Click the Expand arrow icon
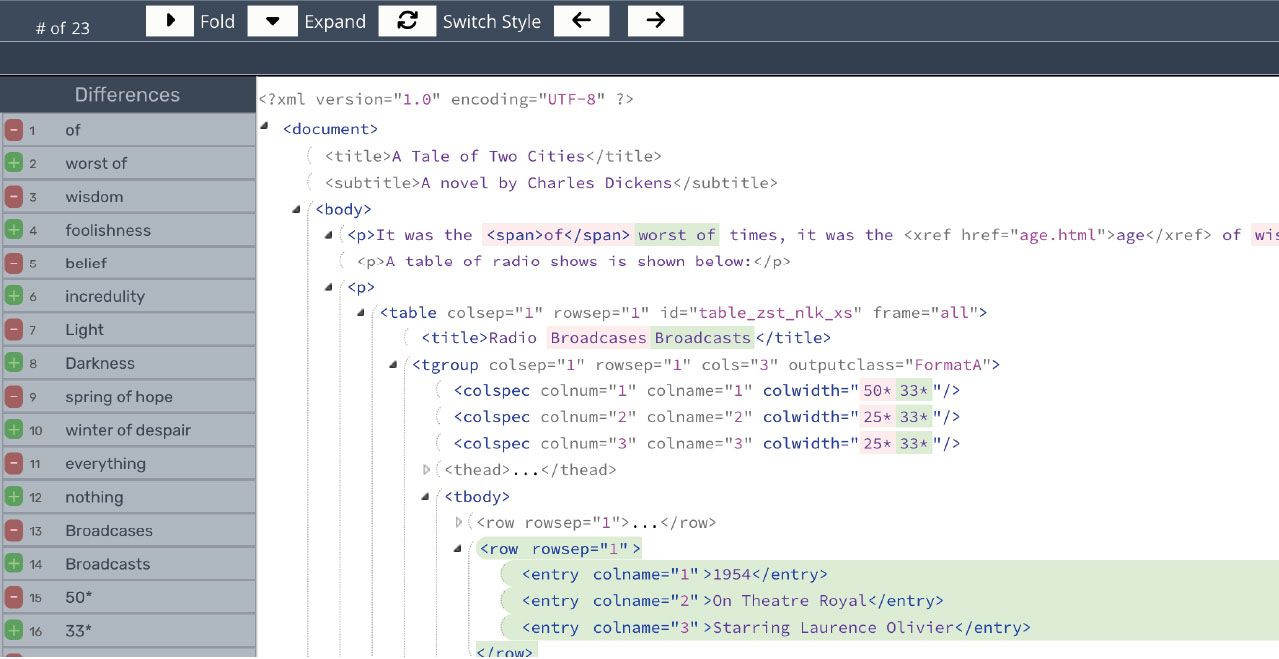The width and height of the screenshot is (1279, 659). pos(272,20)
